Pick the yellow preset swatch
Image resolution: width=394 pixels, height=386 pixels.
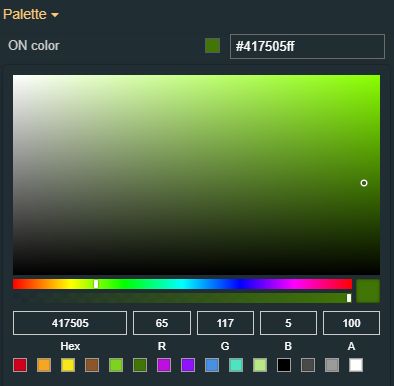click(68, 365)
